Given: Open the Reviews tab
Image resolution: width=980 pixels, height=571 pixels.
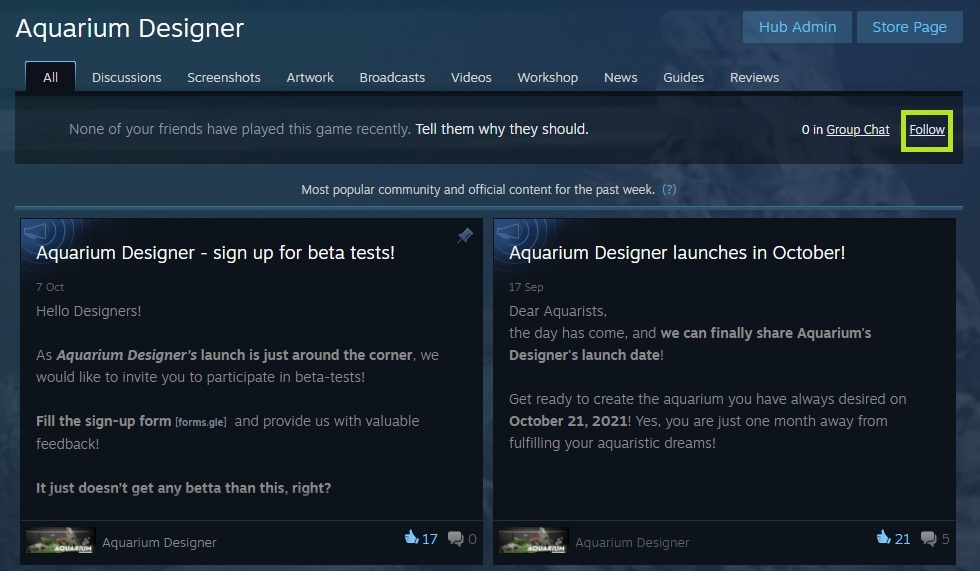Looking at the screenshot, I should [x=754, y=77].
